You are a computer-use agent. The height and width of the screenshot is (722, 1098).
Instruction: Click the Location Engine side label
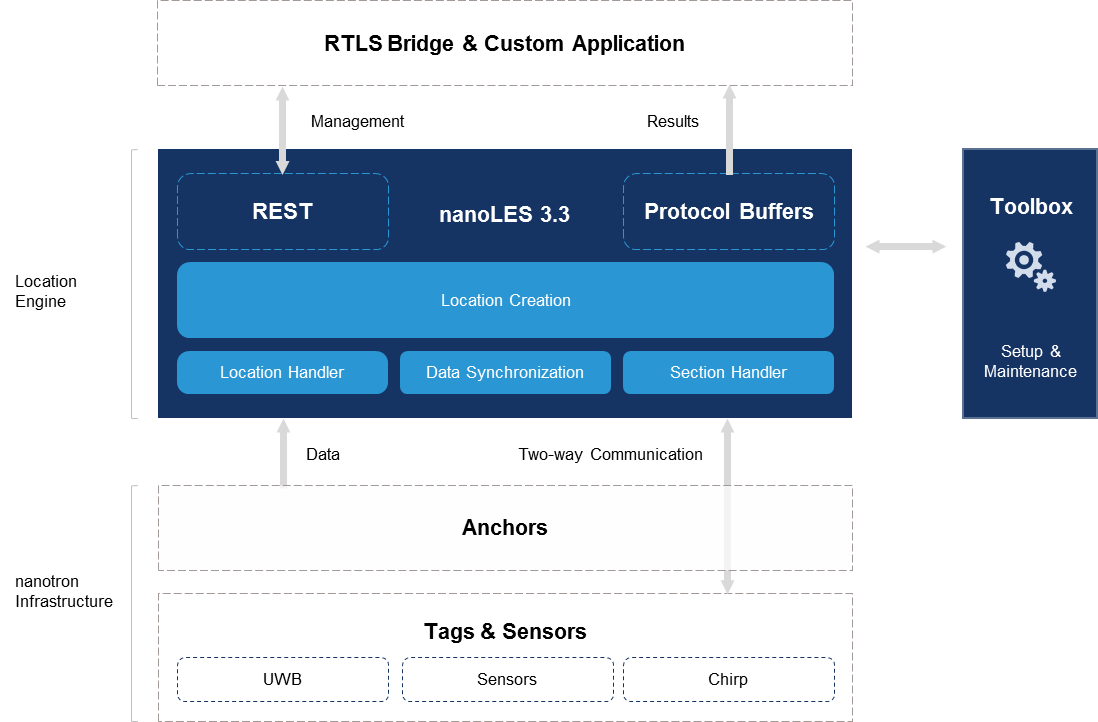tap(46, 291)
